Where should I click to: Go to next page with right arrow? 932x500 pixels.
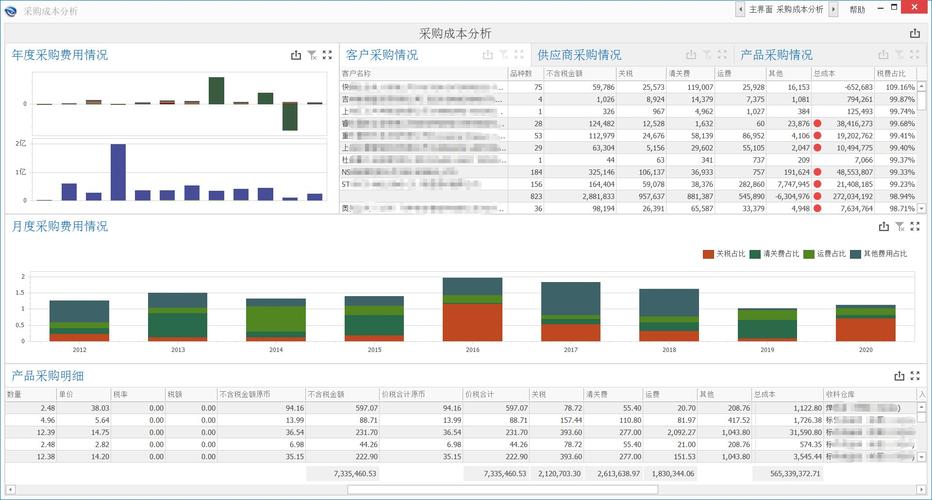click(x=833, y=10)
